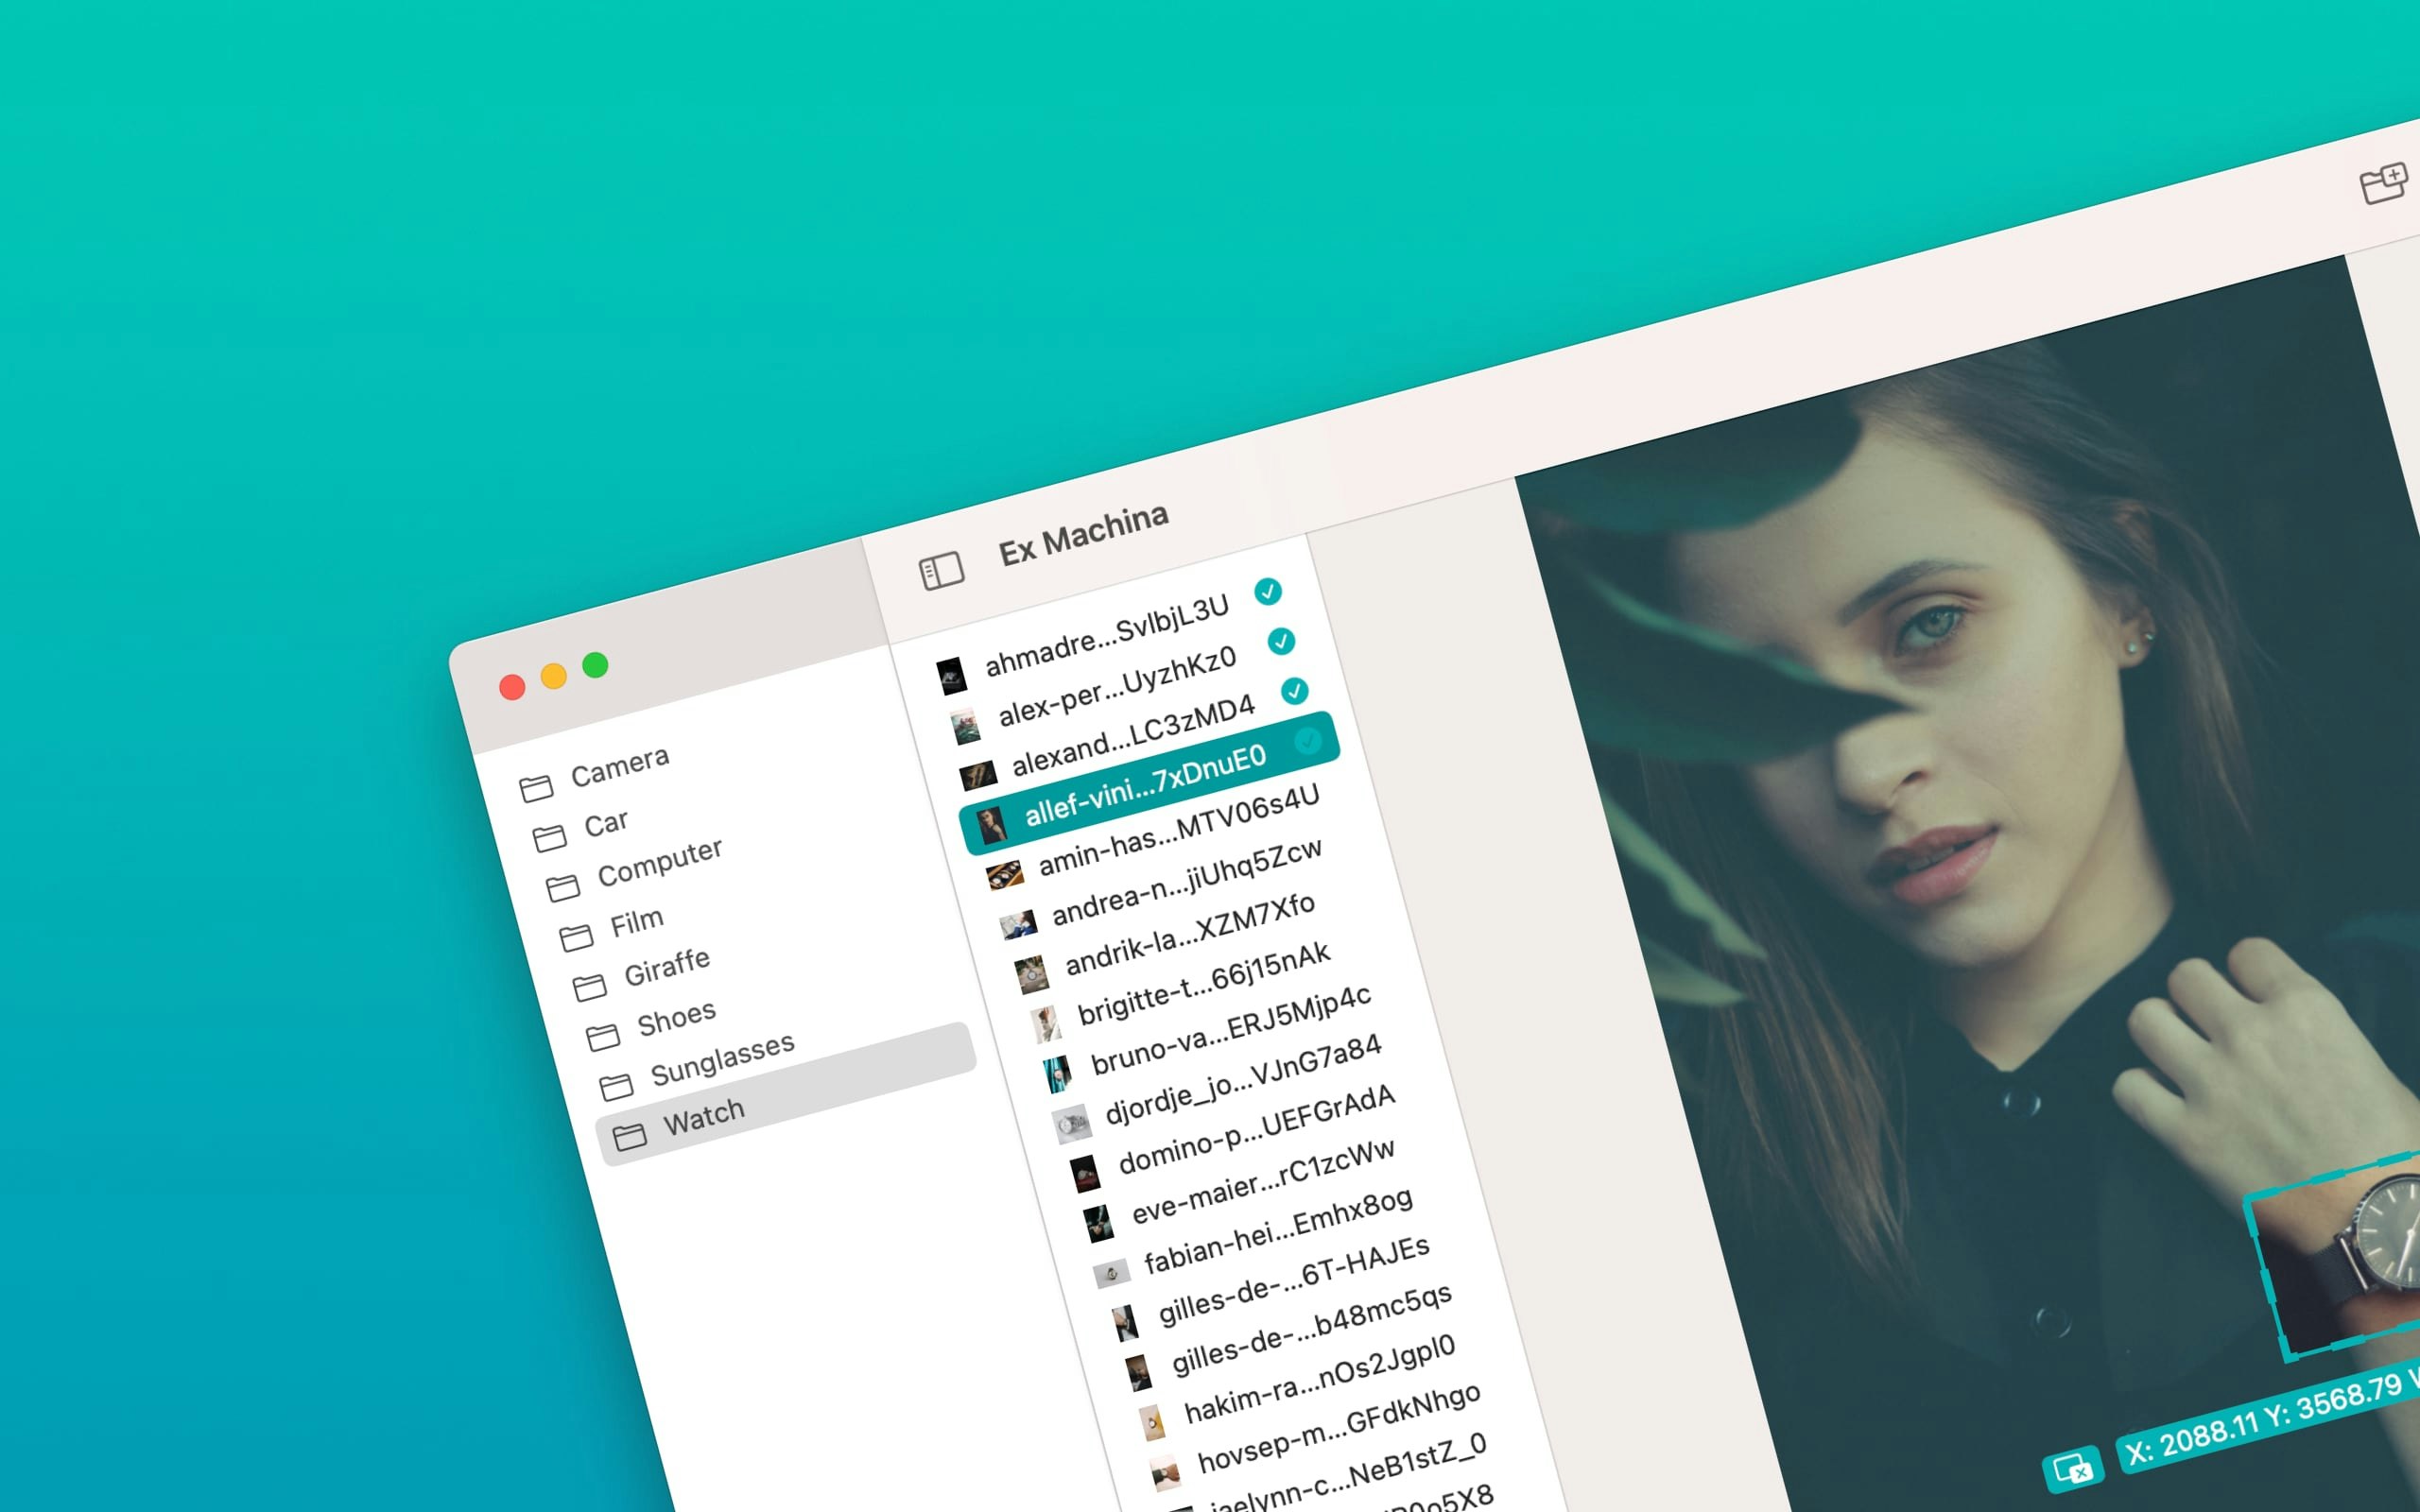Click the remove annotation box icon
Image resolution: width=2420 pixels, height=1512 pixels.
[2072, 1468]
